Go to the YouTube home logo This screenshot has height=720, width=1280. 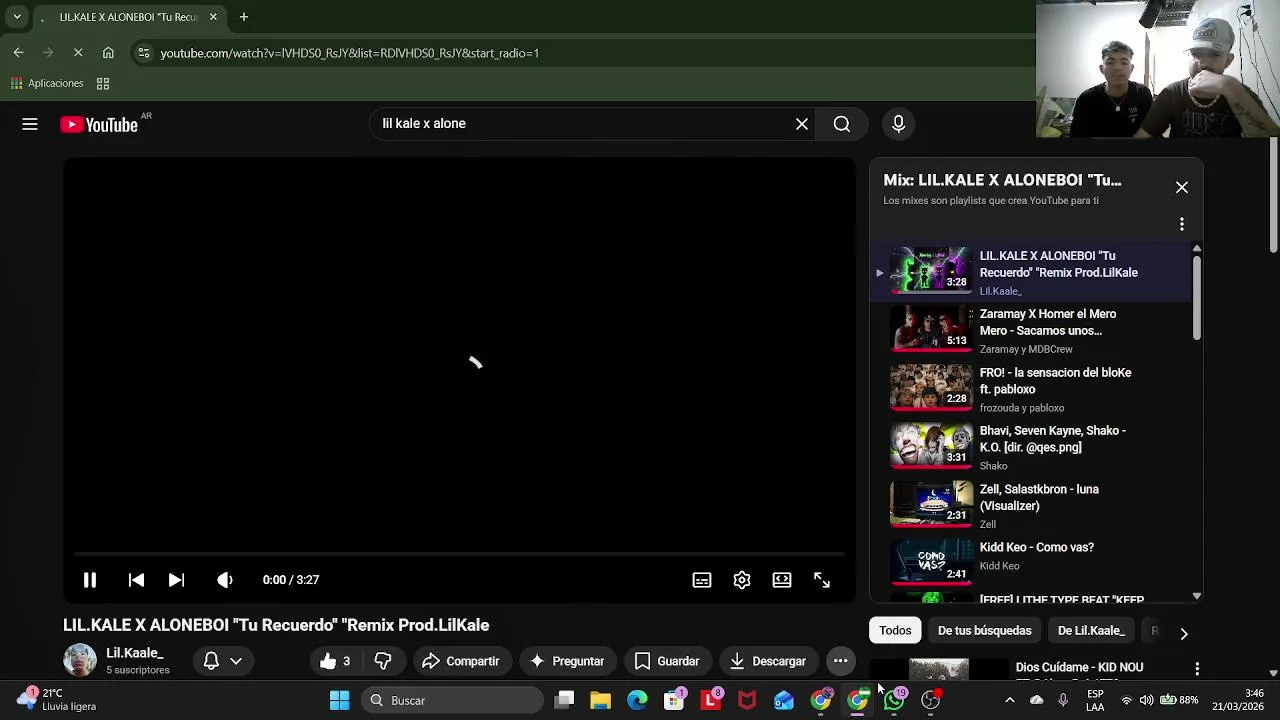pos(99,124)
